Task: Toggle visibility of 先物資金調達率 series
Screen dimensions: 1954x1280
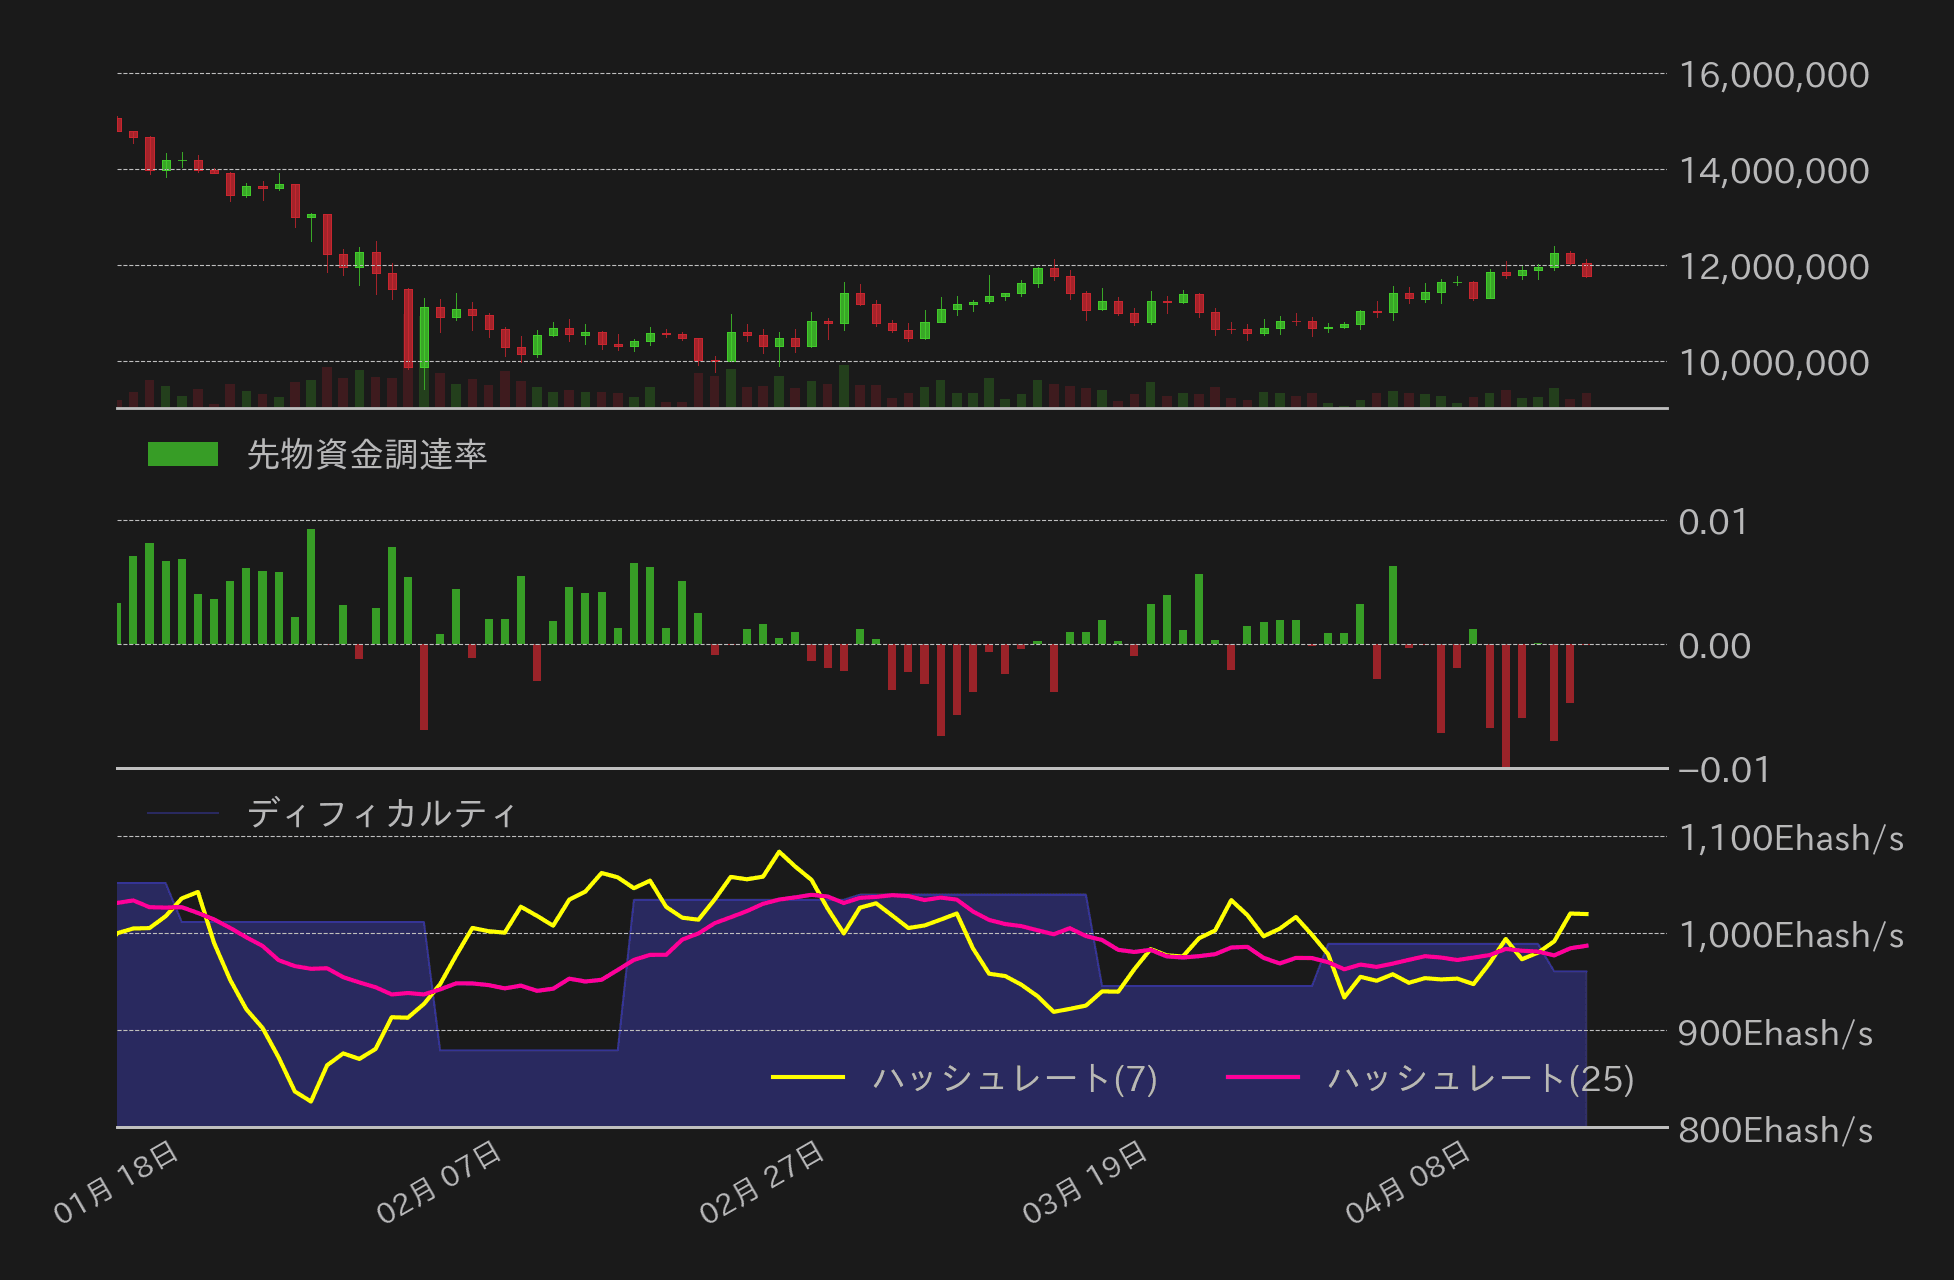Action: (x=367, y=453)
